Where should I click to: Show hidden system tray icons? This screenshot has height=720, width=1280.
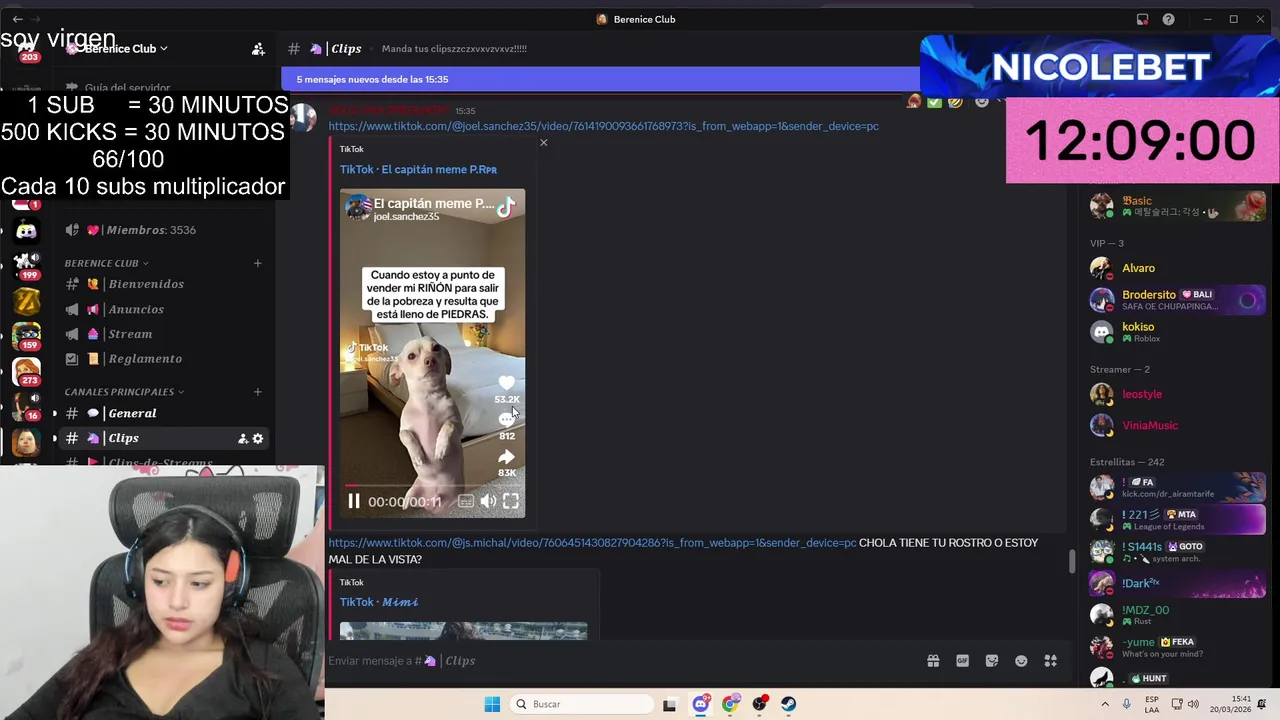1104,704
